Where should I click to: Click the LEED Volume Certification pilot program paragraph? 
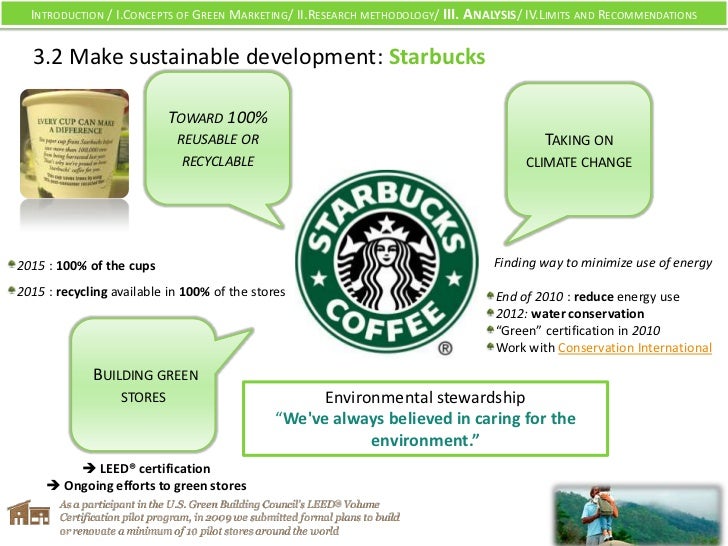tap(229, 518)
